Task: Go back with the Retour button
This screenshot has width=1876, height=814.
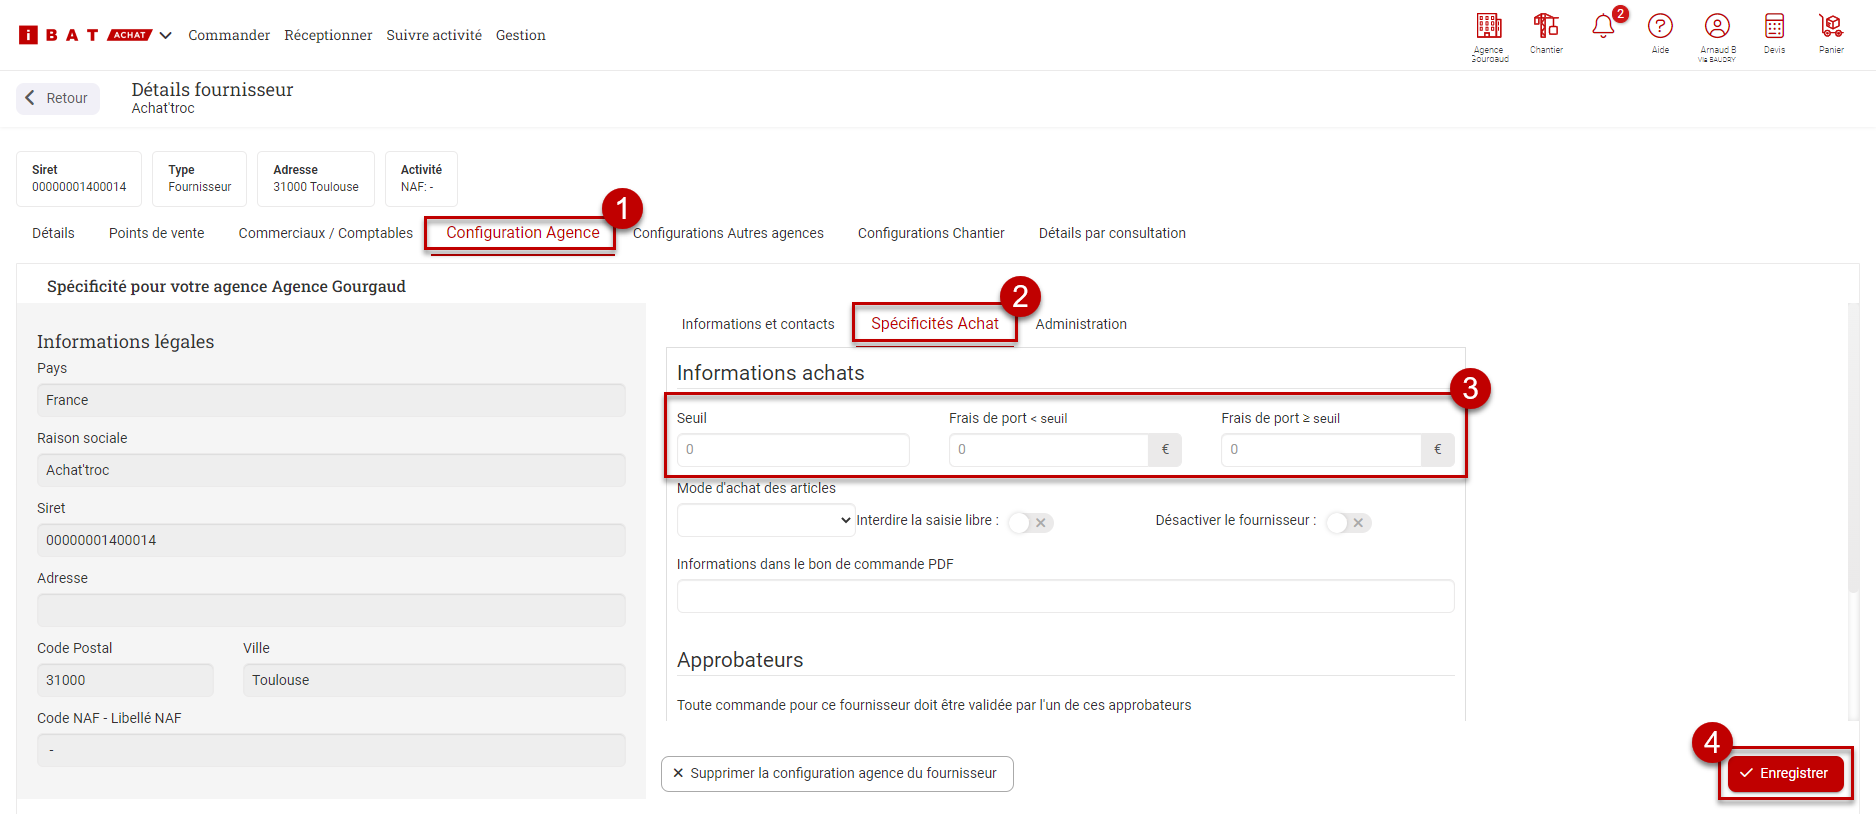Action: (x=58, y=98)
